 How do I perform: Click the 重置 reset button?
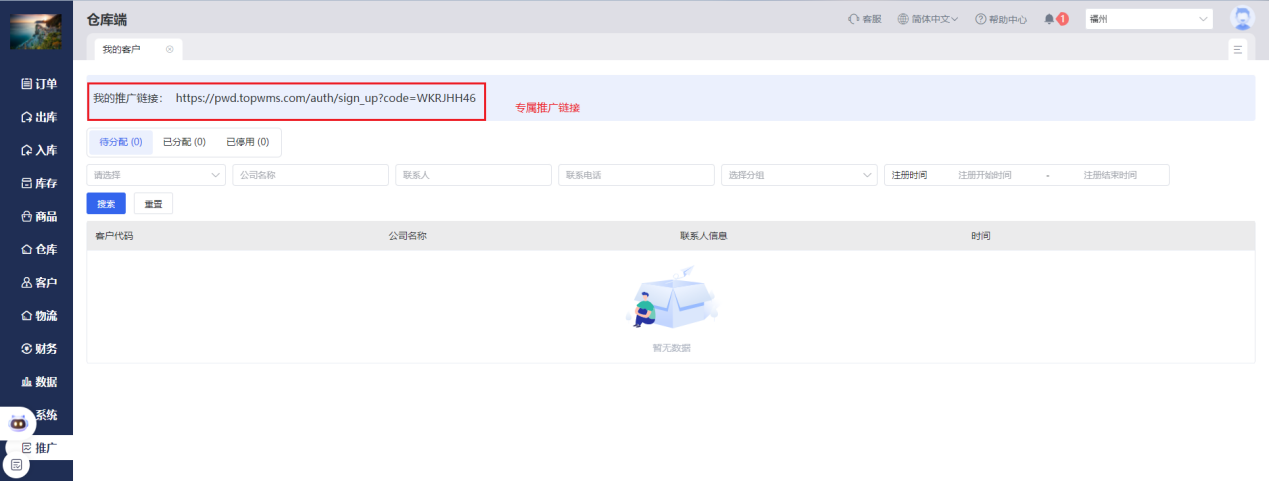pos(153,204)
